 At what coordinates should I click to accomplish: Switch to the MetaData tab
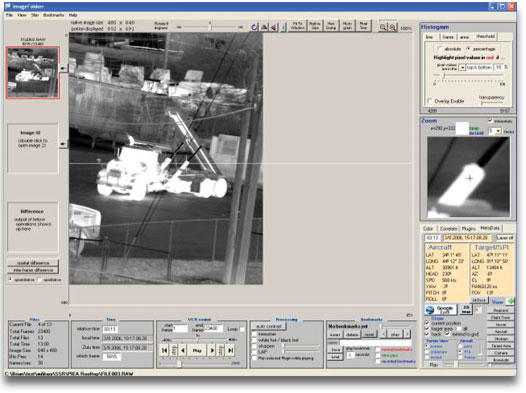[490, 228]
